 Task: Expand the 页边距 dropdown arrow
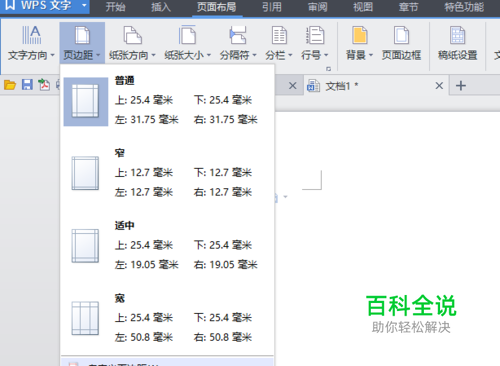(98, 55)
